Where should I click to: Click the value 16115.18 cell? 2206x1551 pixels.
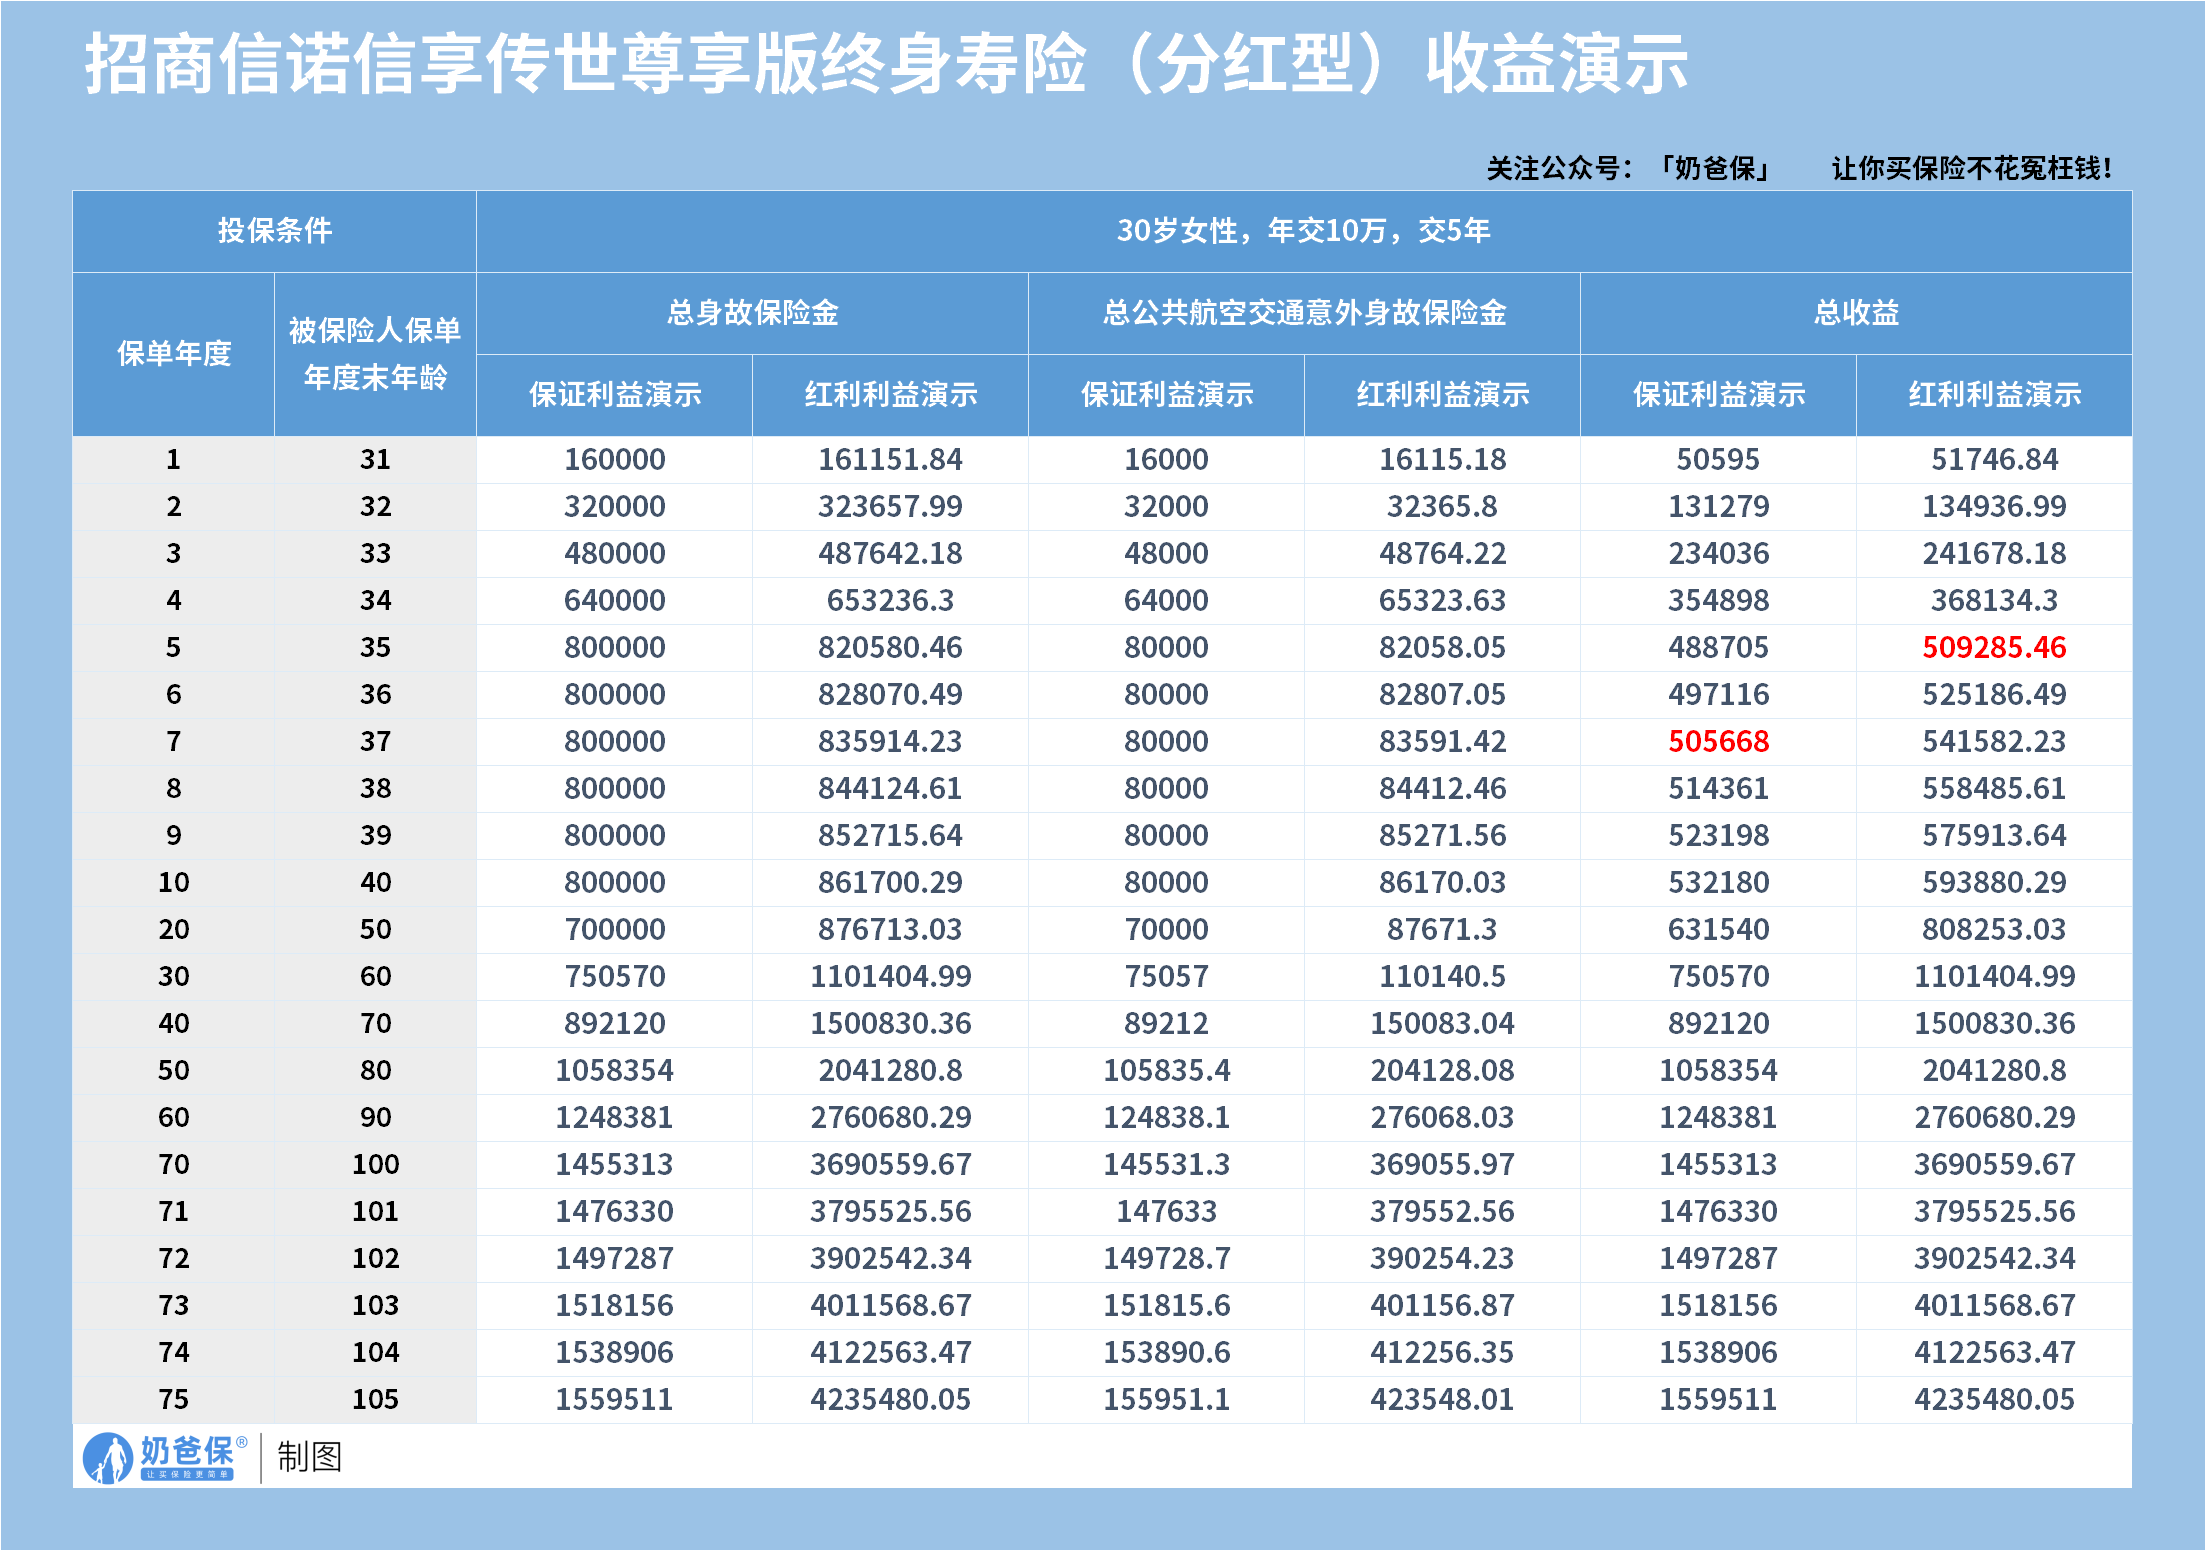pyautogui.click(x=1442, y=459)
